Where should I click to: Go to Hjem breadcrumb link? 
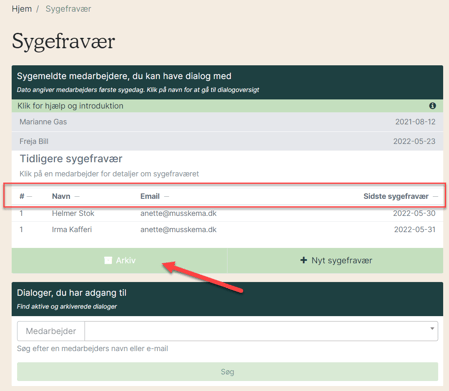pyautogui.click(x=22, y=9)
